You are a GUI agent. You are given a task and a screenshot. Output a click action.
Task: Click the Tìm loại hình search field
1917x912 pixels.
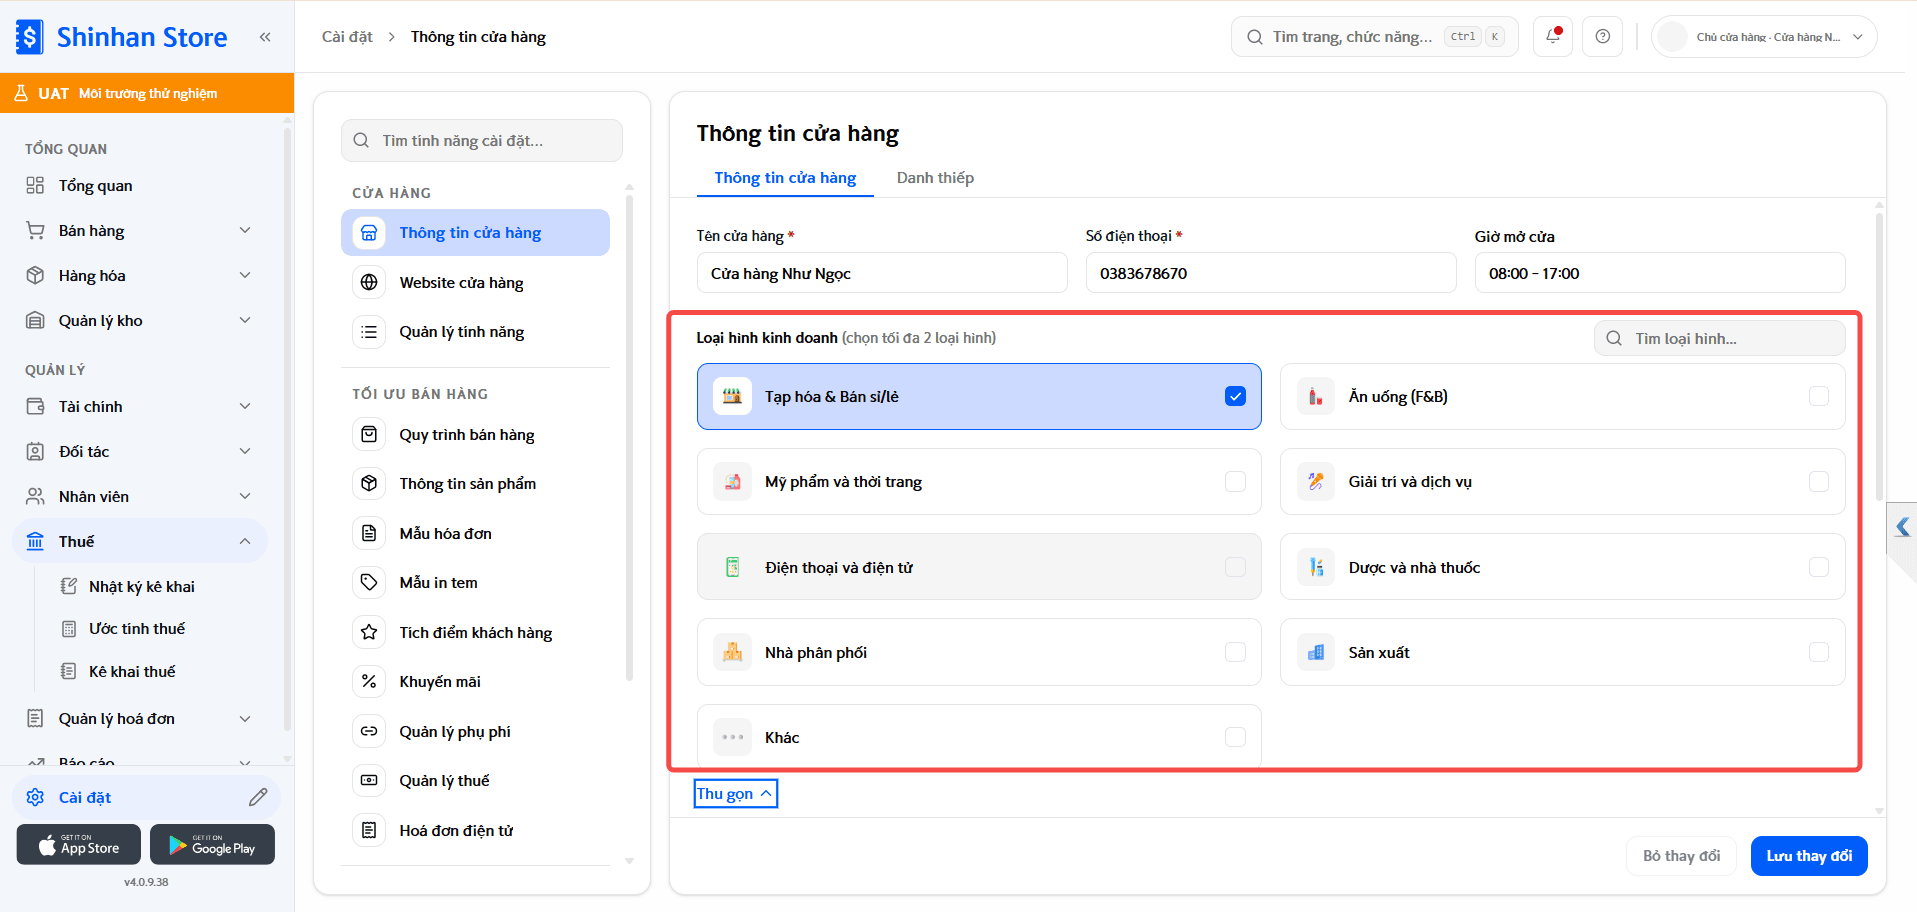coord(1719,338)
